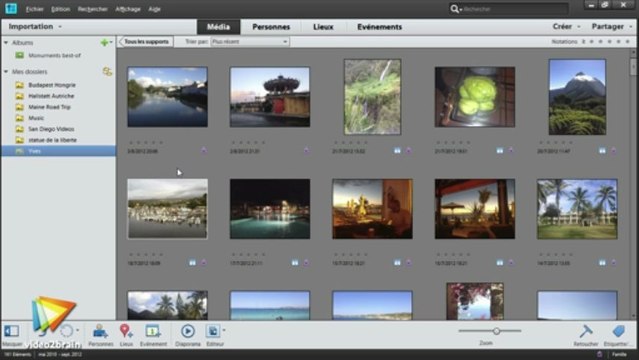
Task: Switch to the Evénements tab
Action: [x=379, y=27]
